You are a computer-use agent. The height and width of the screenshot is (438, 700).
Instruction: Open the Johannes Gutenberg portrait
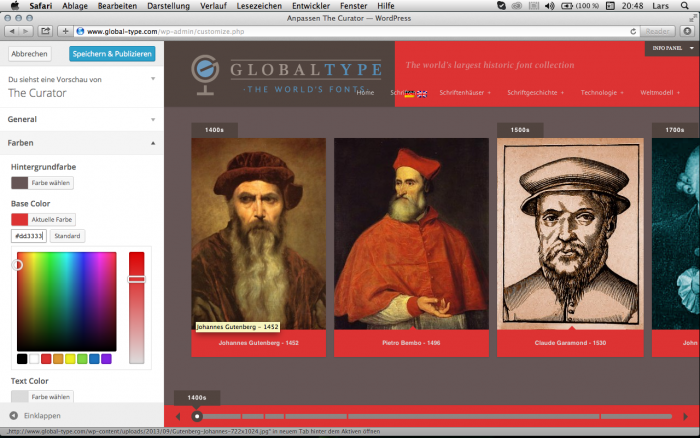pos(258,234)
